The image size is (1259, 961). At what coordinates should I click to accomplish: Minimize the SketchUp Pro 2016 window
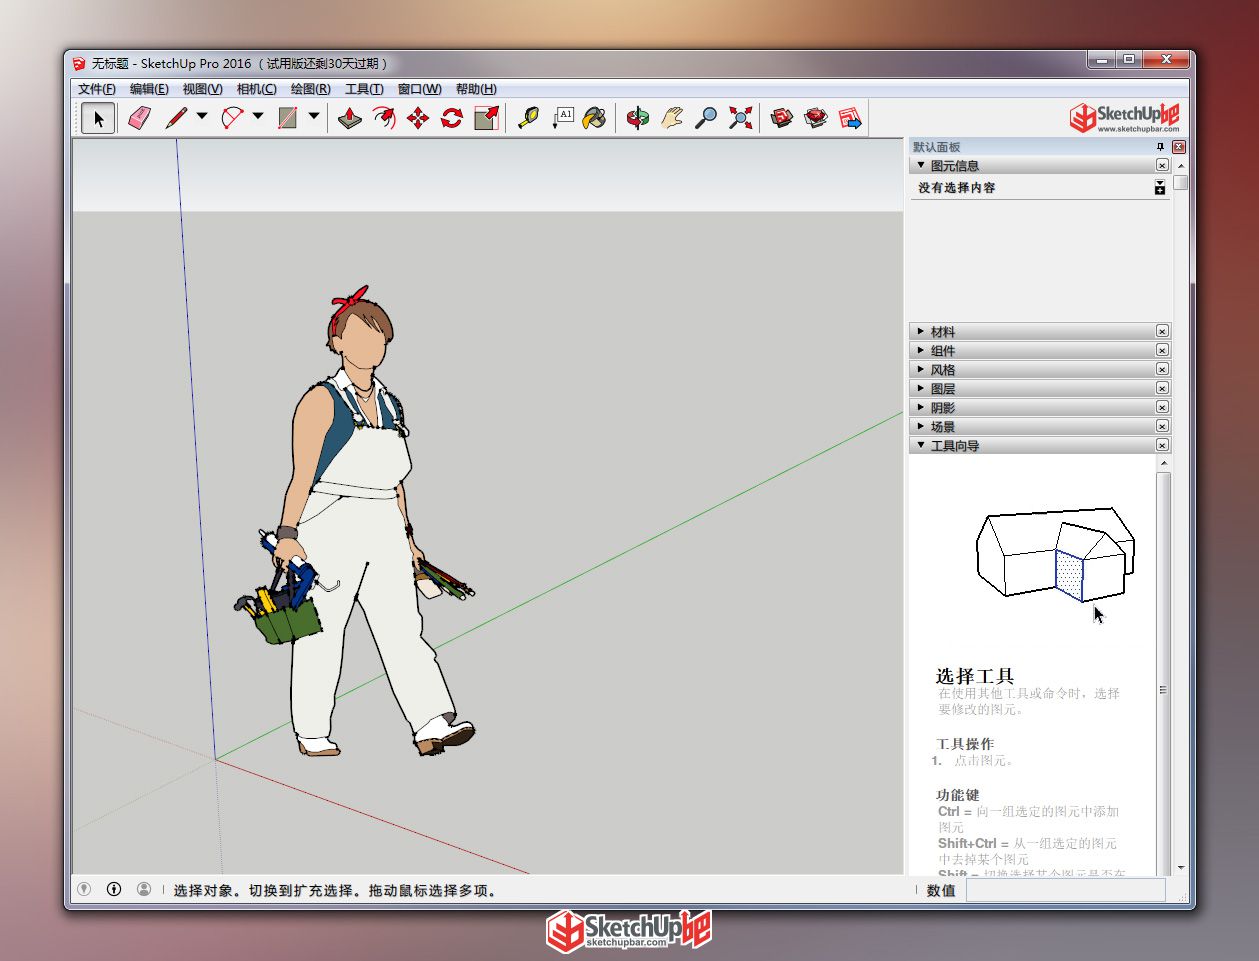[x=1101, y=60]
